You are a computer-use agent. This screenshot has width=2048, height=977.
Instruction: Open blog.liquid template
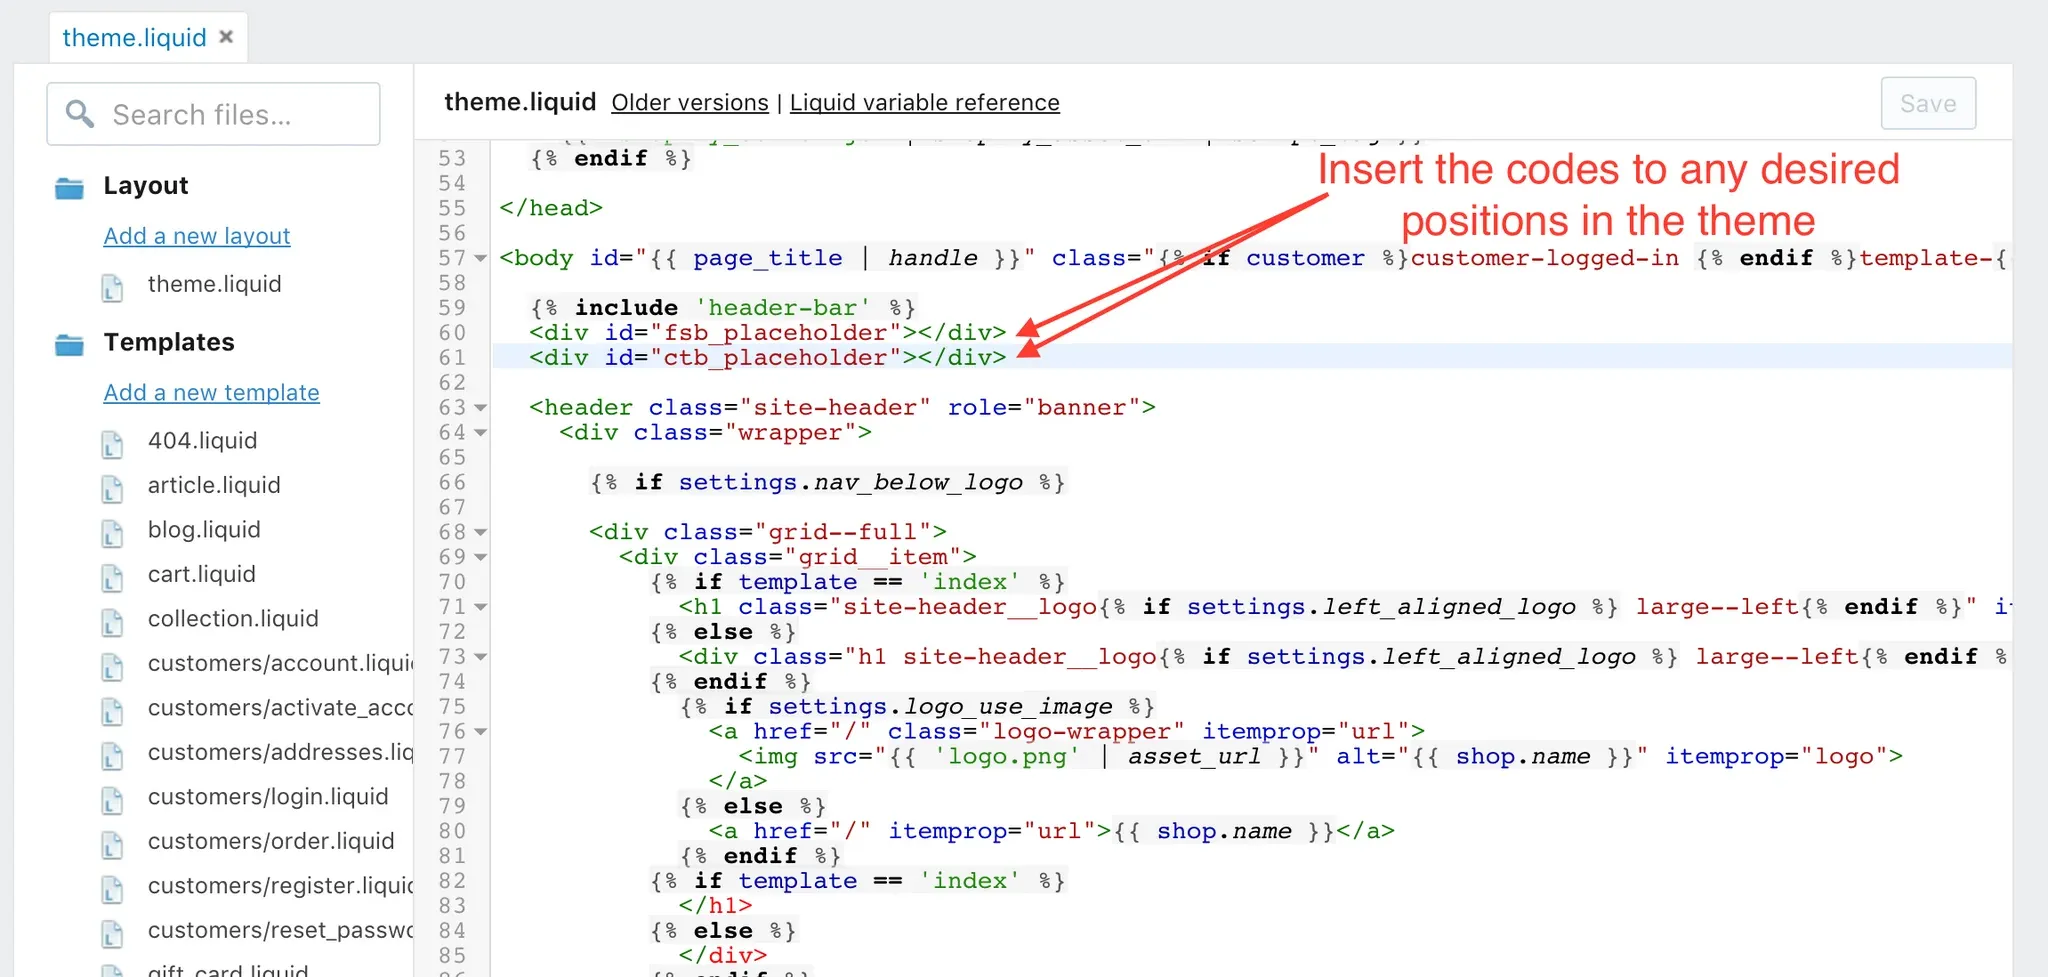pos(204,529)
